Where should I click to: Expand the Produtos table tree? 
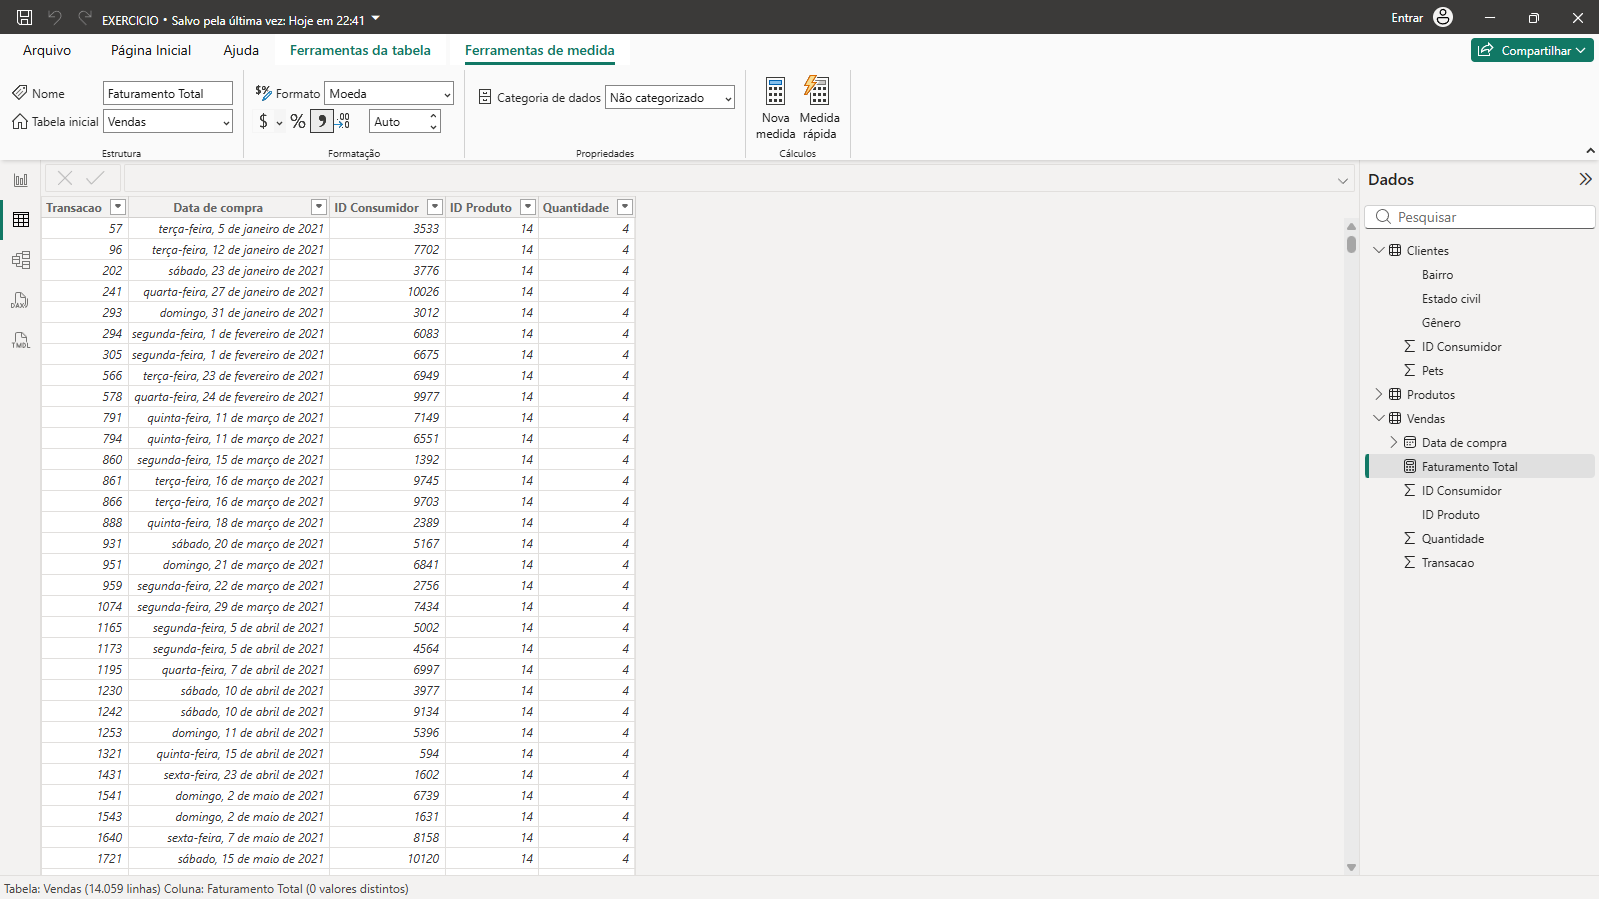[x=1379, y=394]
